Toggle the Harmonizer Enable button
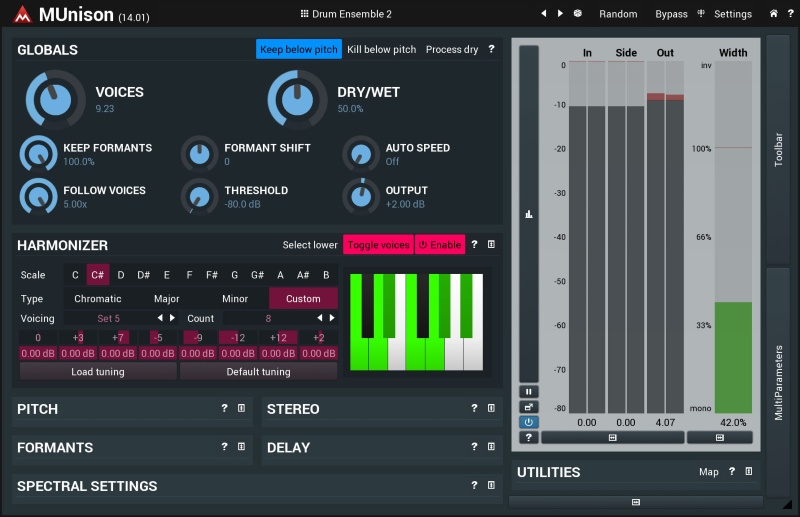 [x=440, y=244]
